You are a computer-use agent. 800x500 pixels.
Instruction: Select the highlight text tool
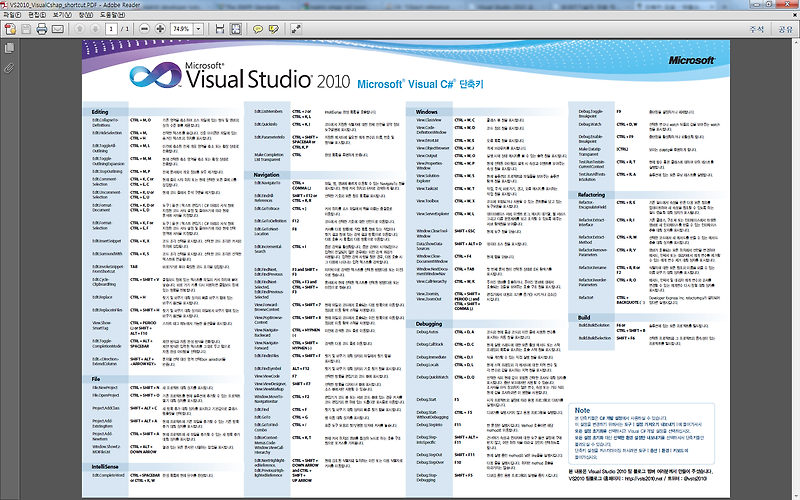(x=273, y=29)
